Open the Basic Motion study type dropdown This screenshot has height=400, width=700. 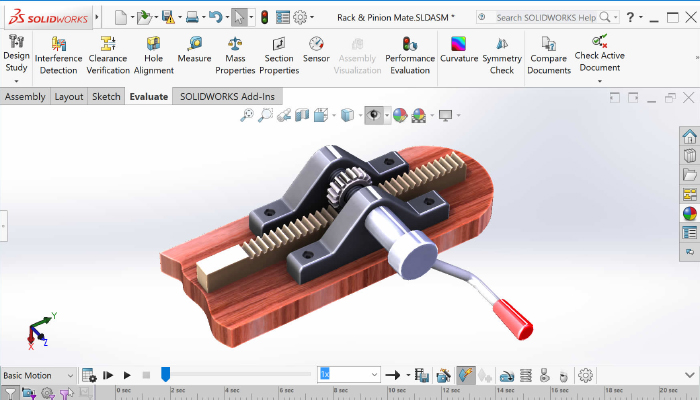click(x=39, y=375)
